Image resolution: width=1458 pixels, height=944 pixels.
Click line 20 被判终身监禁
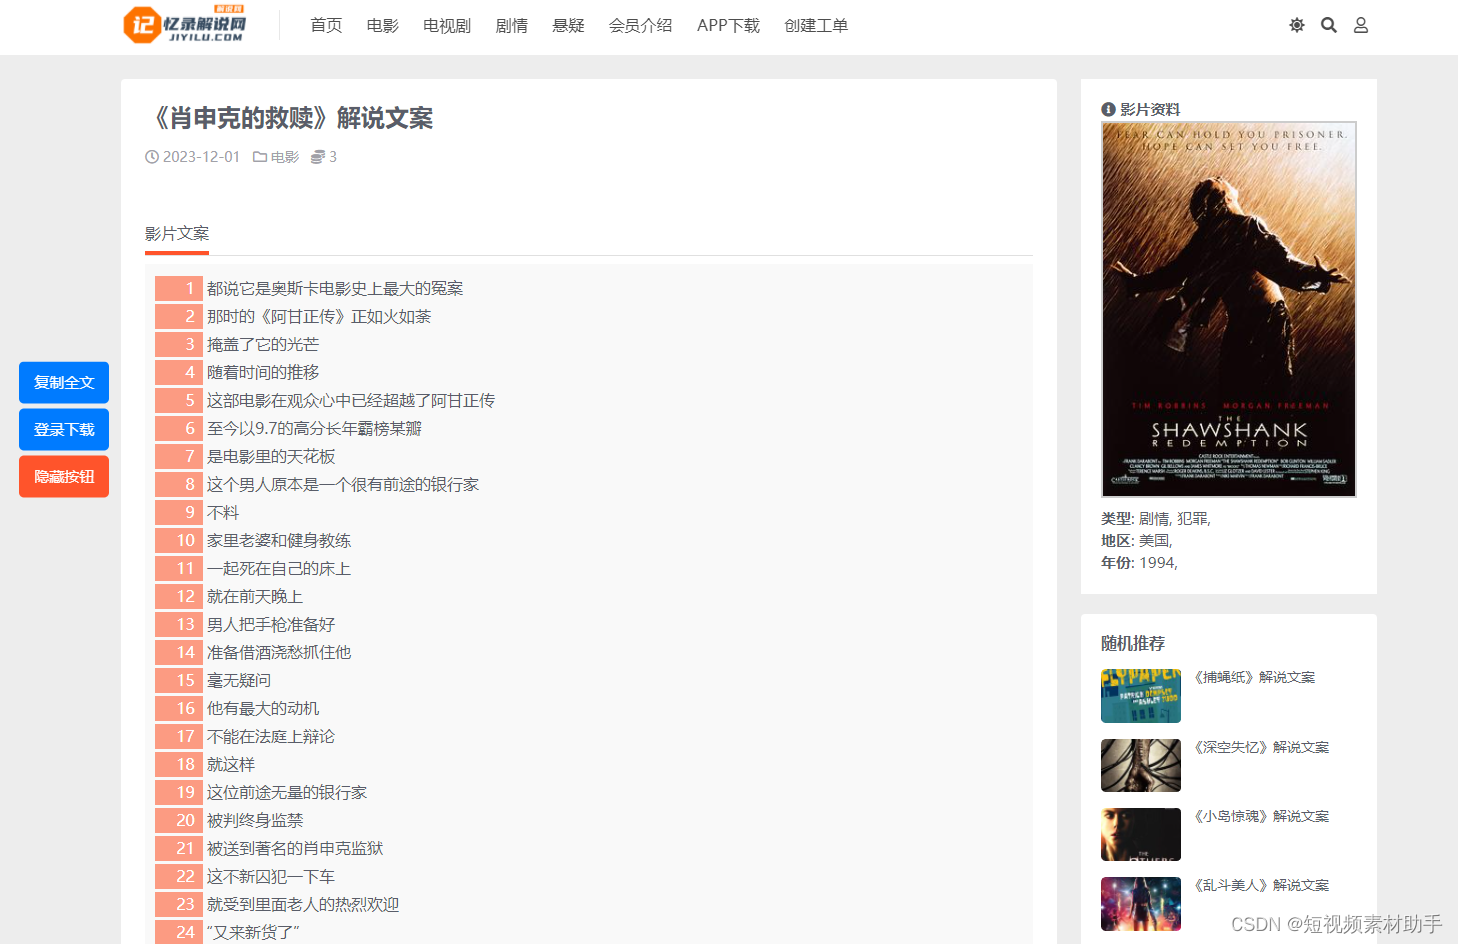pos(255,821)
